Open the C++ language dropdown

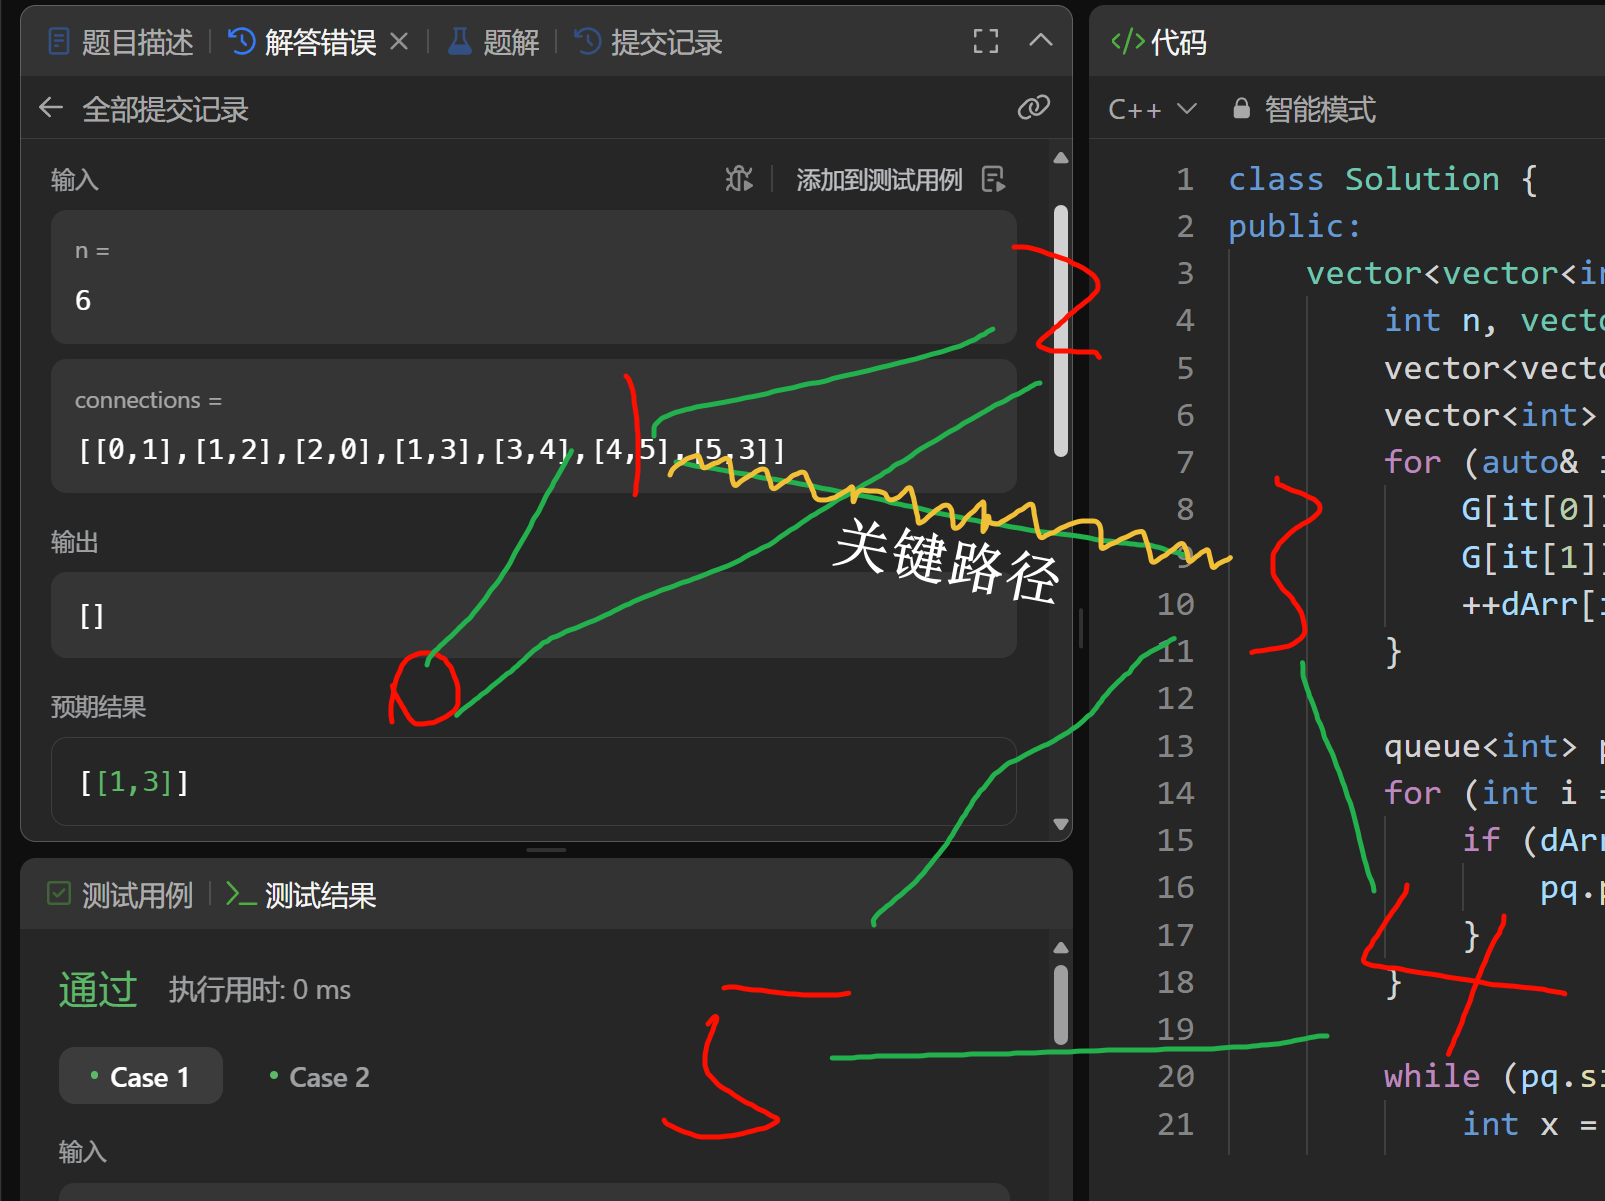coord(1152,109)
